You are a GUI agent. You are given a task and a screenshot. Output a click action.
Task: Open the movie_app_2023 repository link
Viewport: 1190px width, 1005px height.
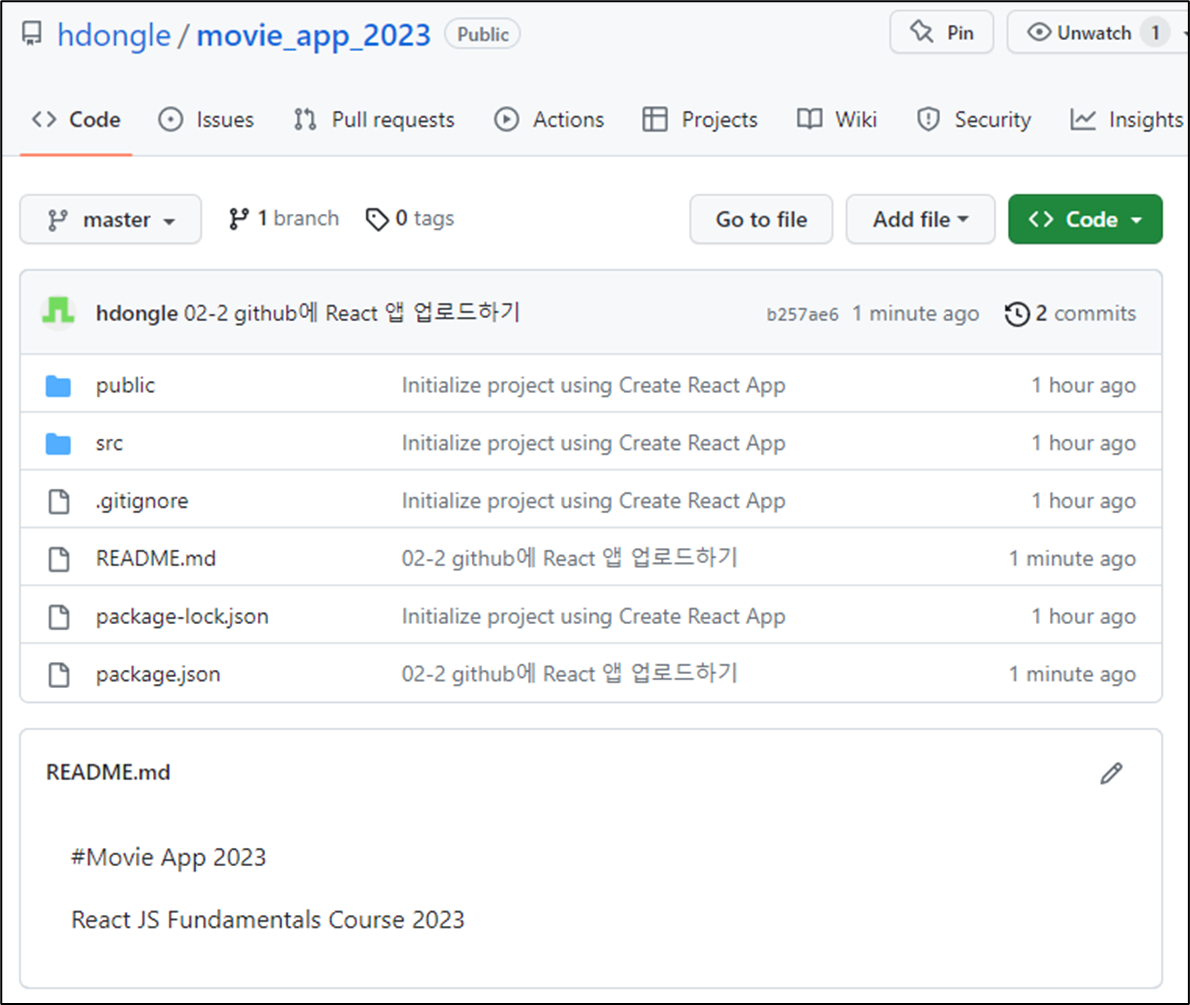coord(313,35)
